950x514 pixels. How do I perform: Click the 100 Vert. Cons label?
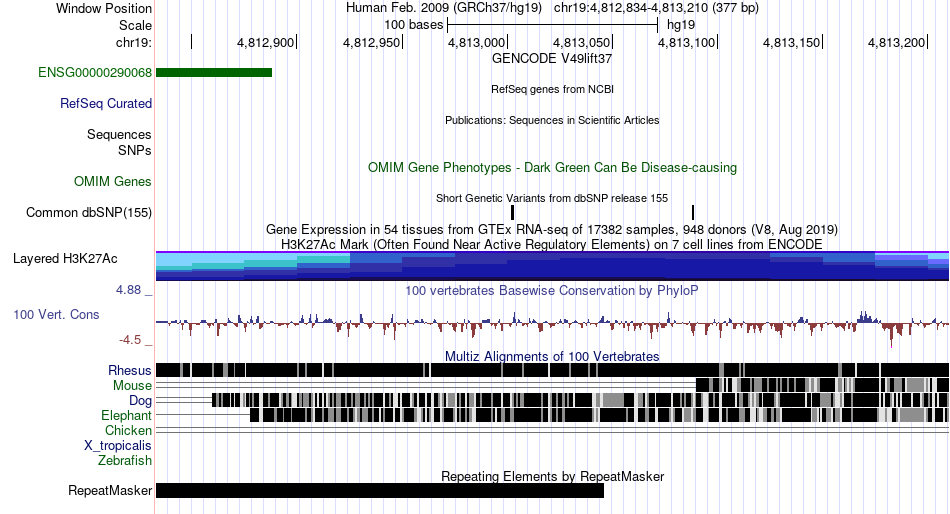[x=56, y=315]
